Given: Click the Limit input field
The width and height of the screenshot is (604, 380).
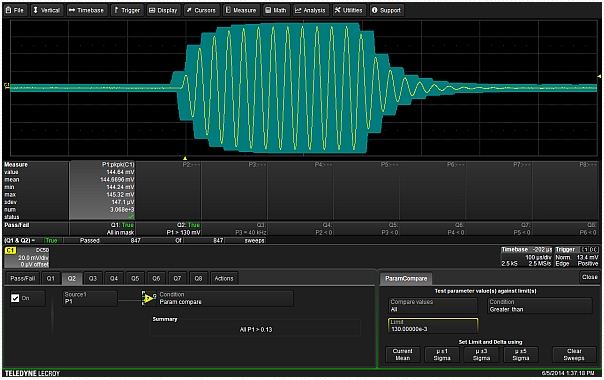Looking at the screenshot, I should (433, 326).
